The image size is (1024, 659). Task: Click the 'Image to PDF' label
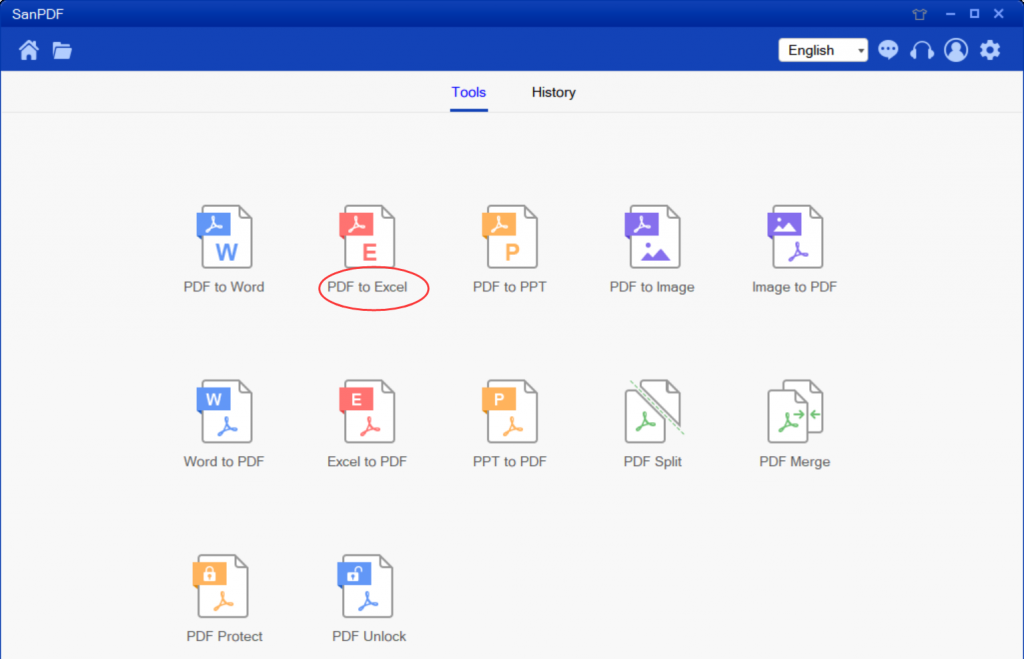click(795, 287)
